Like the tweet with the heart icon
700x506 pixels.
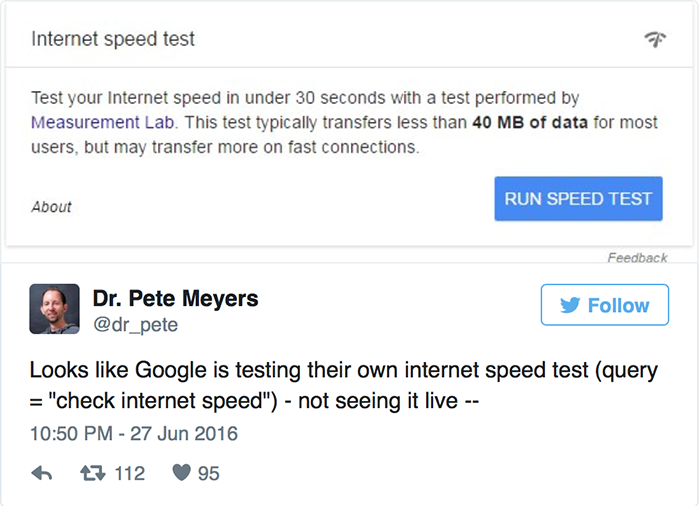coord(181,473)
